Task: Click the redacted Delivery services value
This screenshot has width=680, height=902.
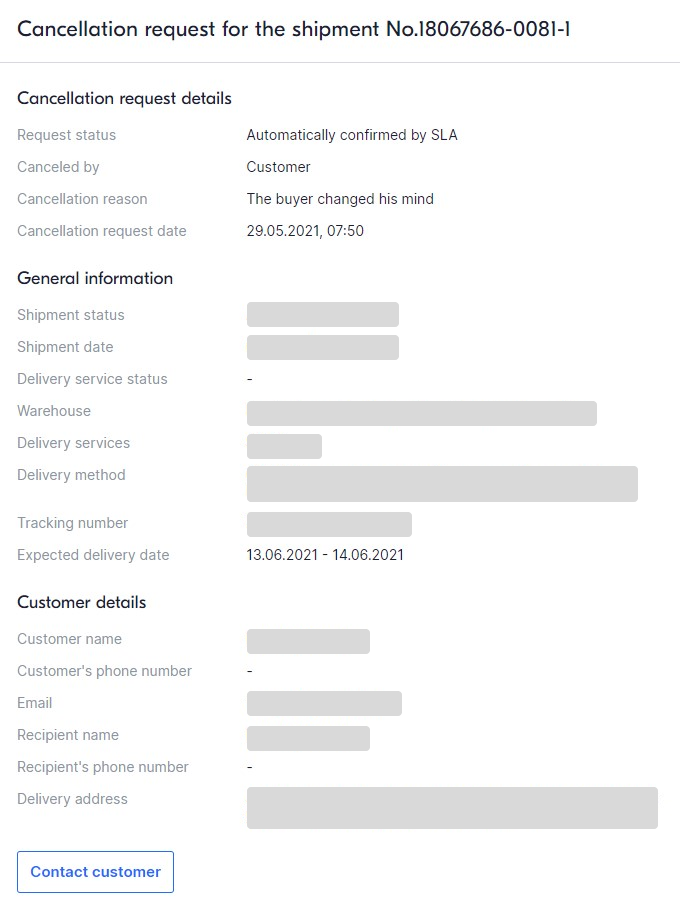Action: point(284,446)
